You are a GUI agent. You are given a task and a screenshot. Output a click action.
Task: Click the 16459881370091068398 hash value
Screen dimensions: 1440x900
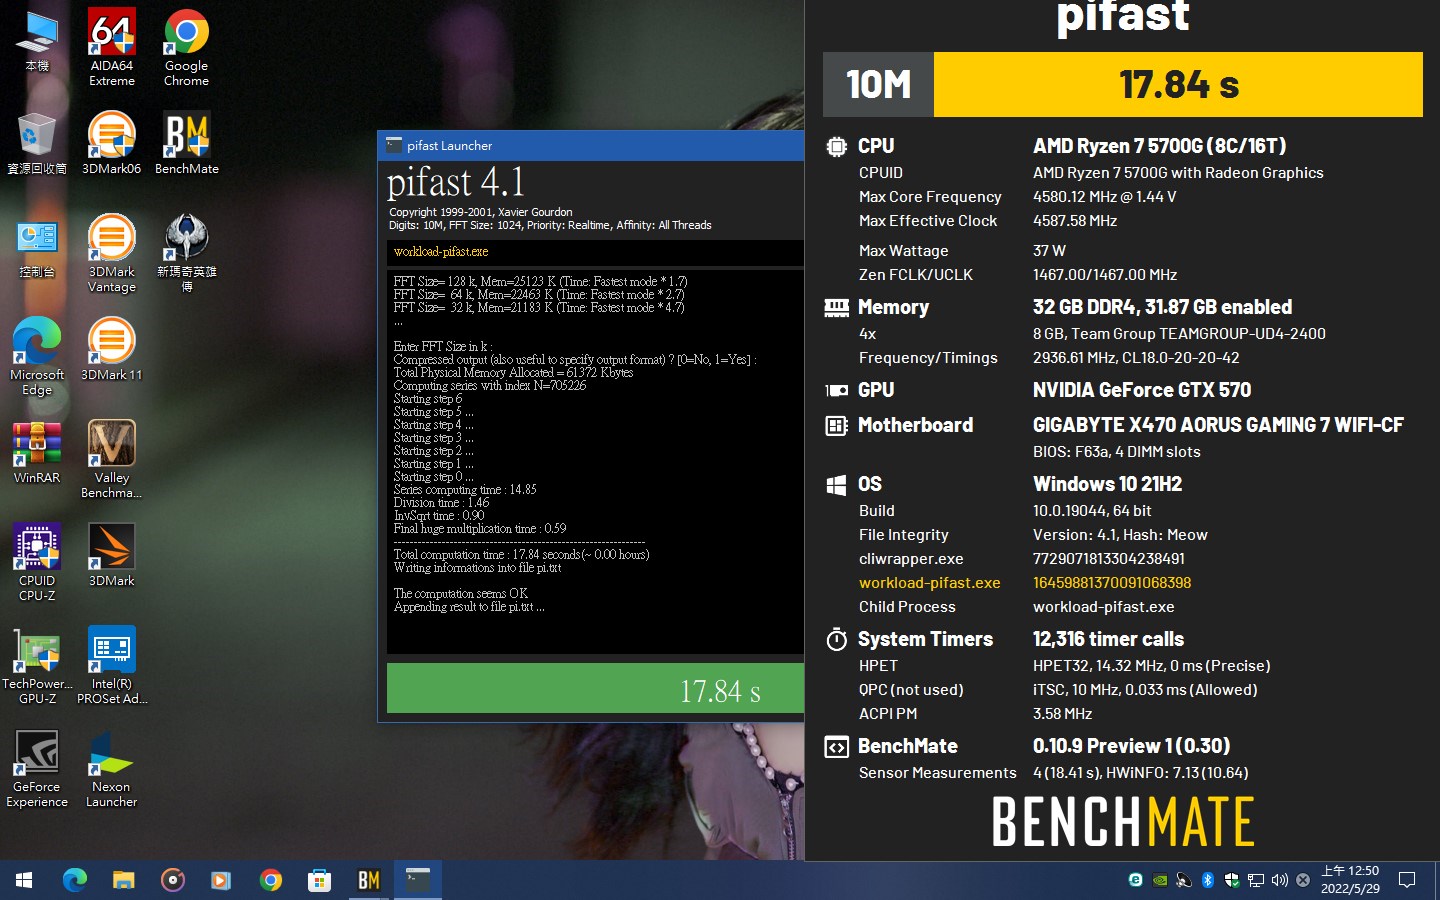1112,583
